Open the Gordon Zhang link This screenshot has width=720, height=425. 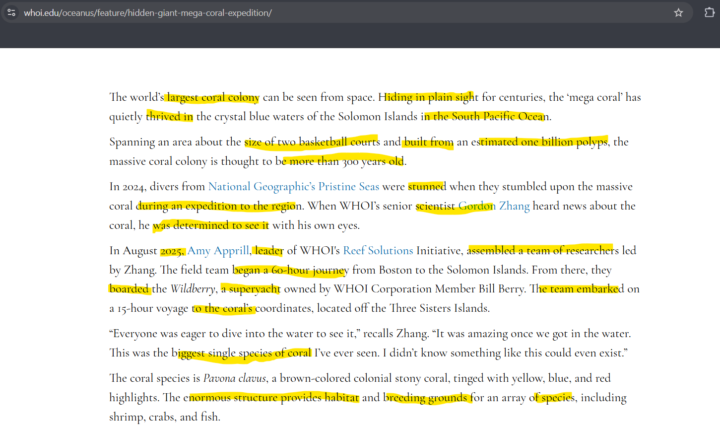tap(494, 206)
